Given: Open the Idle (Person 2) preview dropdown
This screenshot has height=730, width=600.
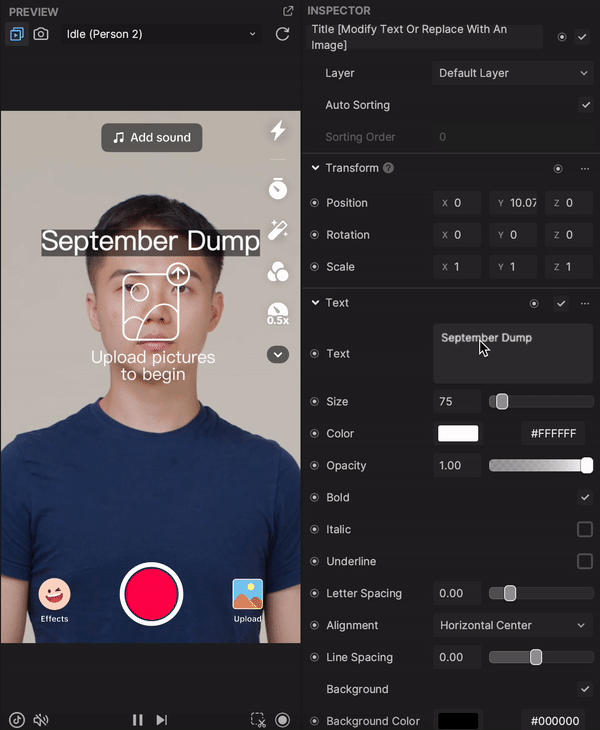Looking at the screenshot, I should [x=161, y=34].
